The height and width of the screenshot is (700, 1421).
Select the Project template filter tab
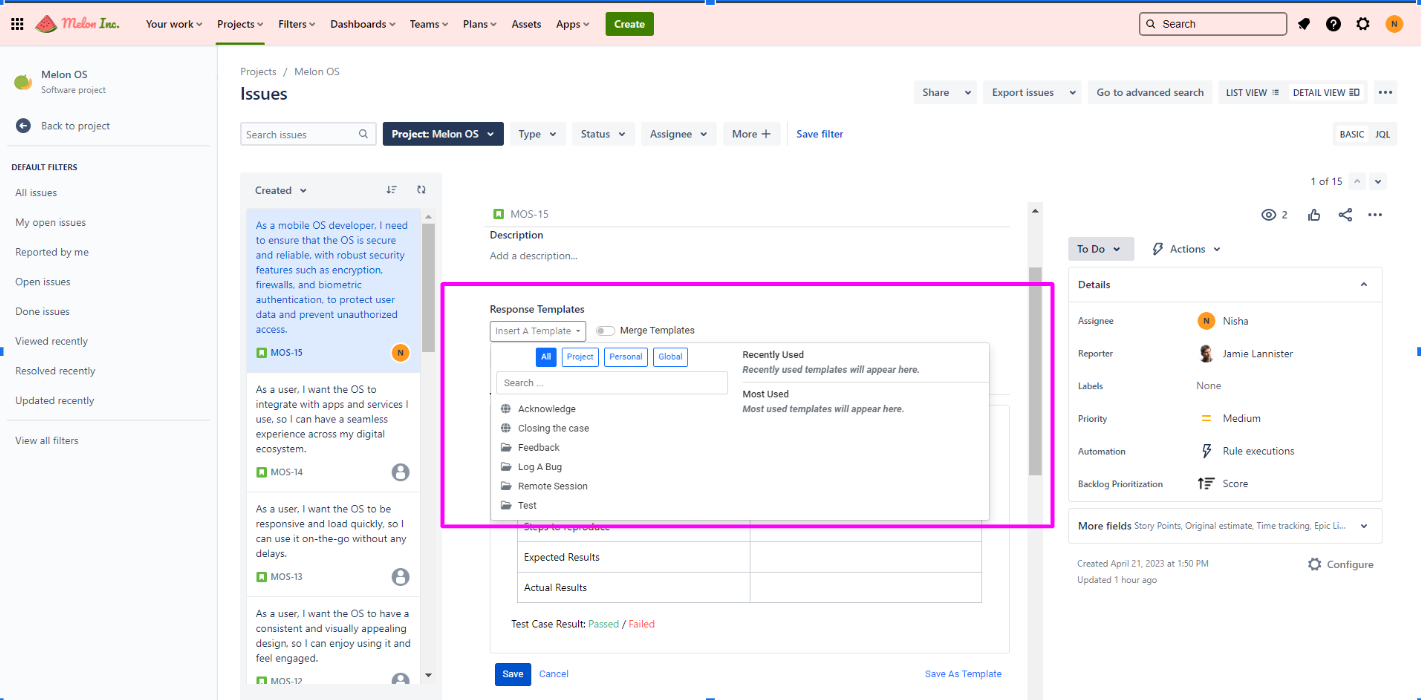[x=580, y=357]
